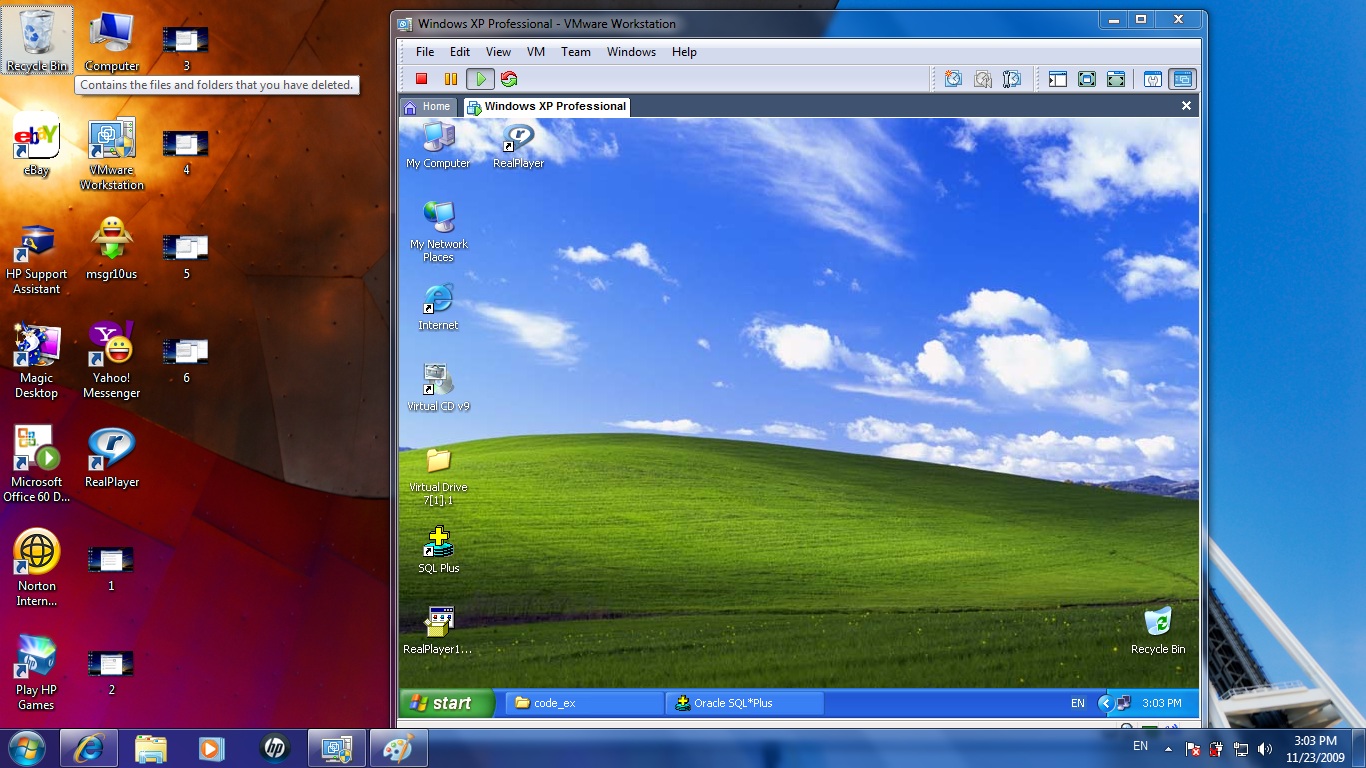Suspend the virtual machine with the pause icon
Viewport: 1366px width, 768px height.
[451, 79]
